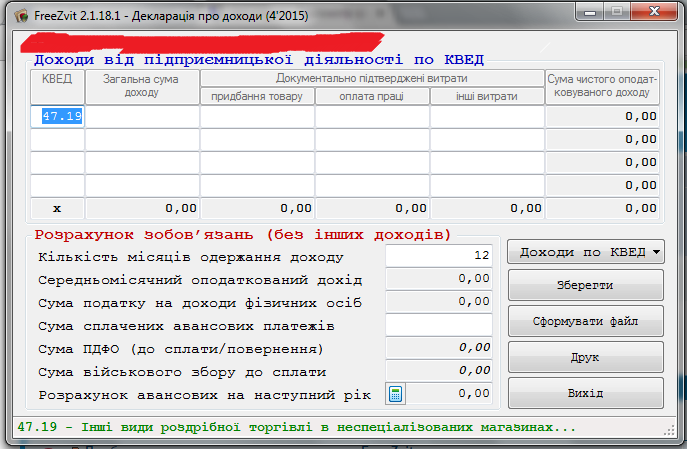Click first row інші витрати cell

(487, 116)
